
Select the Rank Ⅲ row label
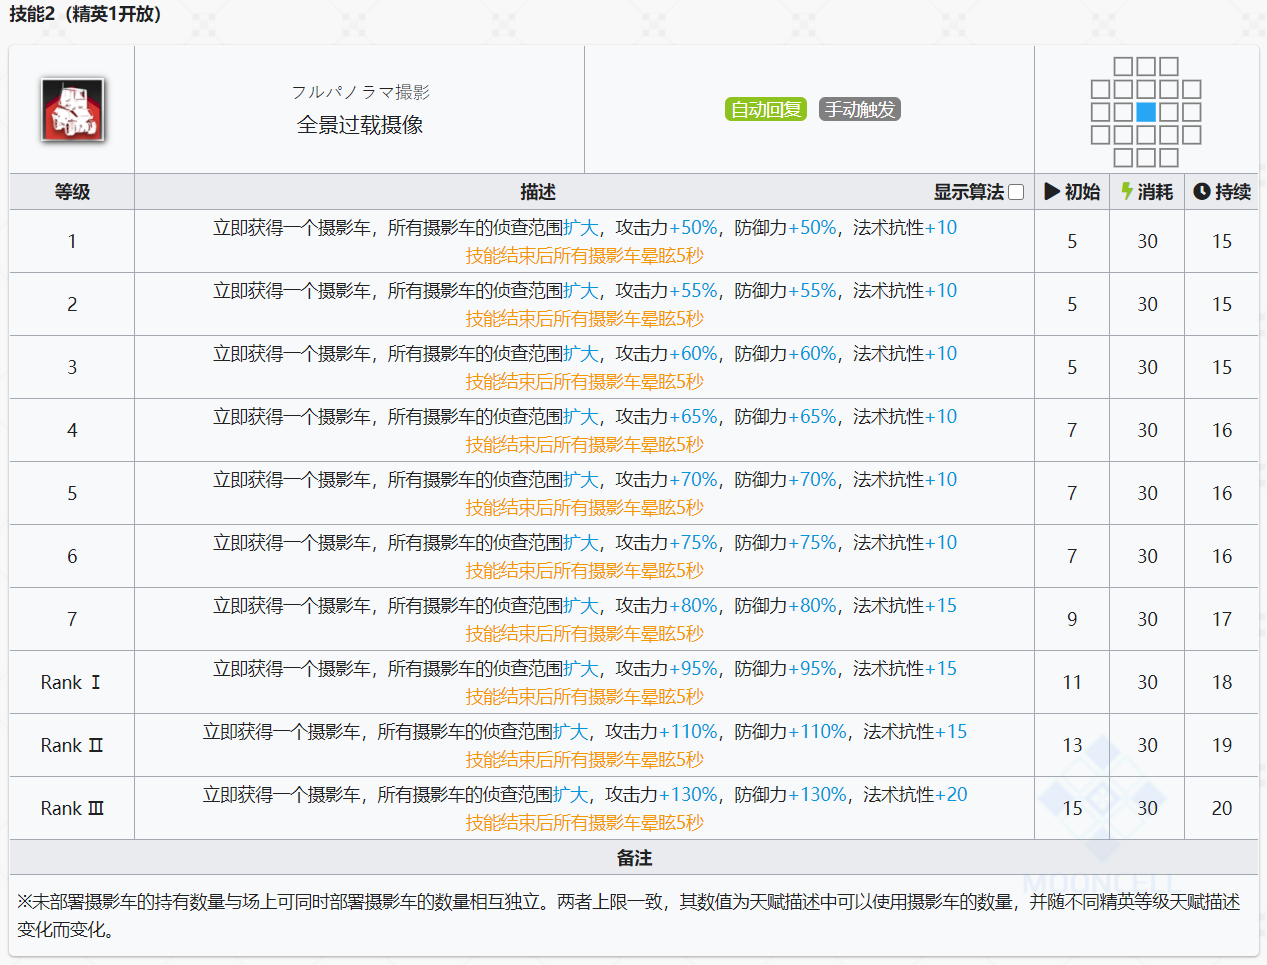72,808
